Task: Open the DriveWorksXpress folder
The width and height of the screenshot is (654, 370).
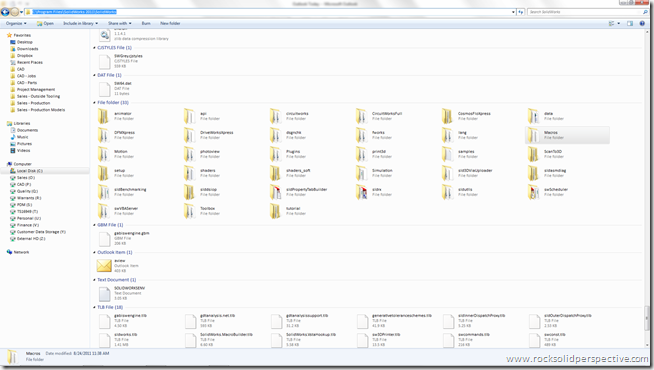Action: click(209, 135)
